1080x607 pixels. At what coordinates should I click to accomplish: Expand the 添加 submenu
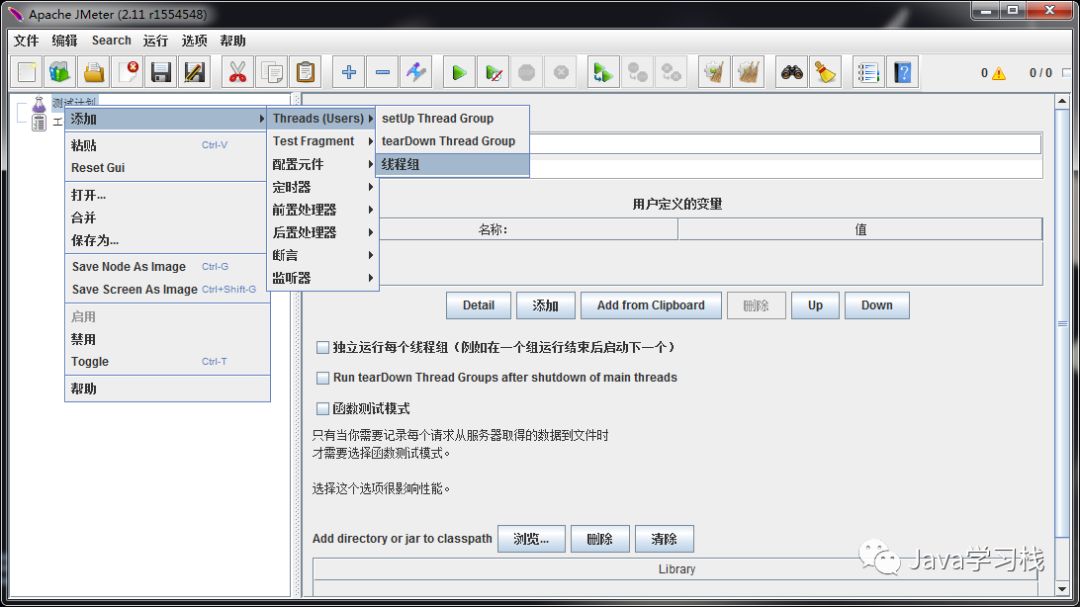[167, 119]
